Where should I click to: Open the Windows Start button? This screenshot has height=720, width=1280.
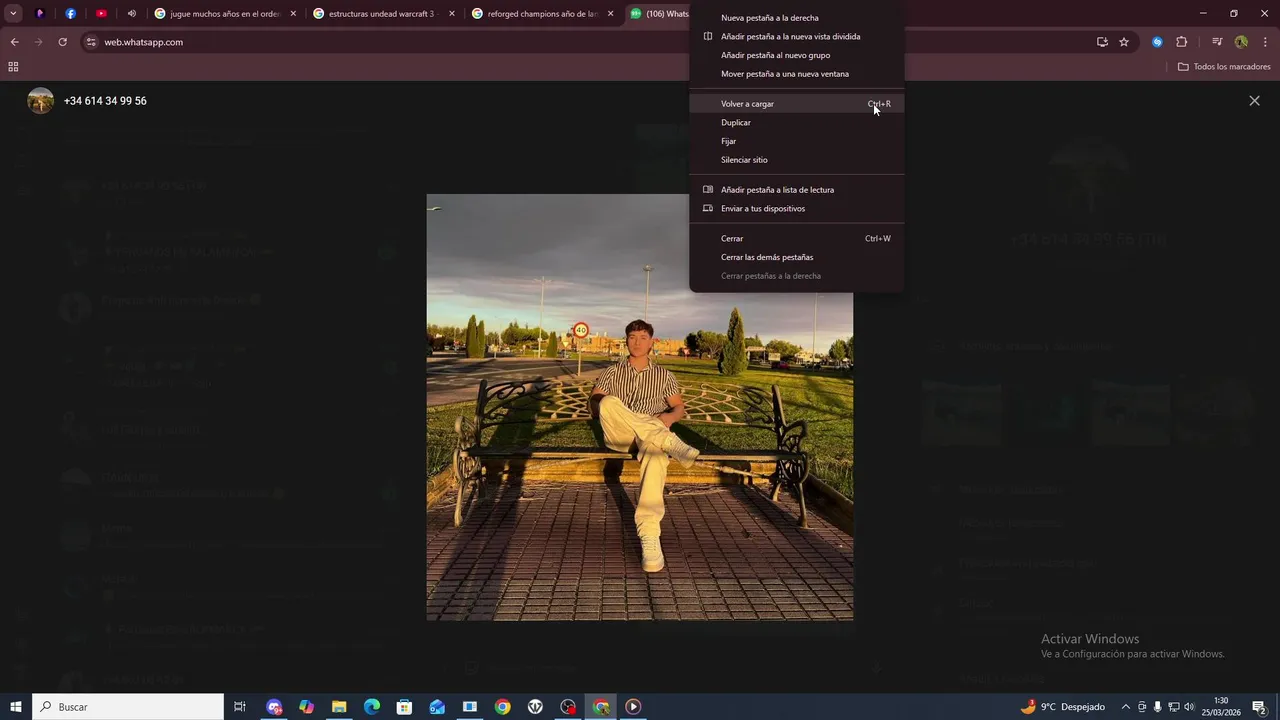pos(15,707)
